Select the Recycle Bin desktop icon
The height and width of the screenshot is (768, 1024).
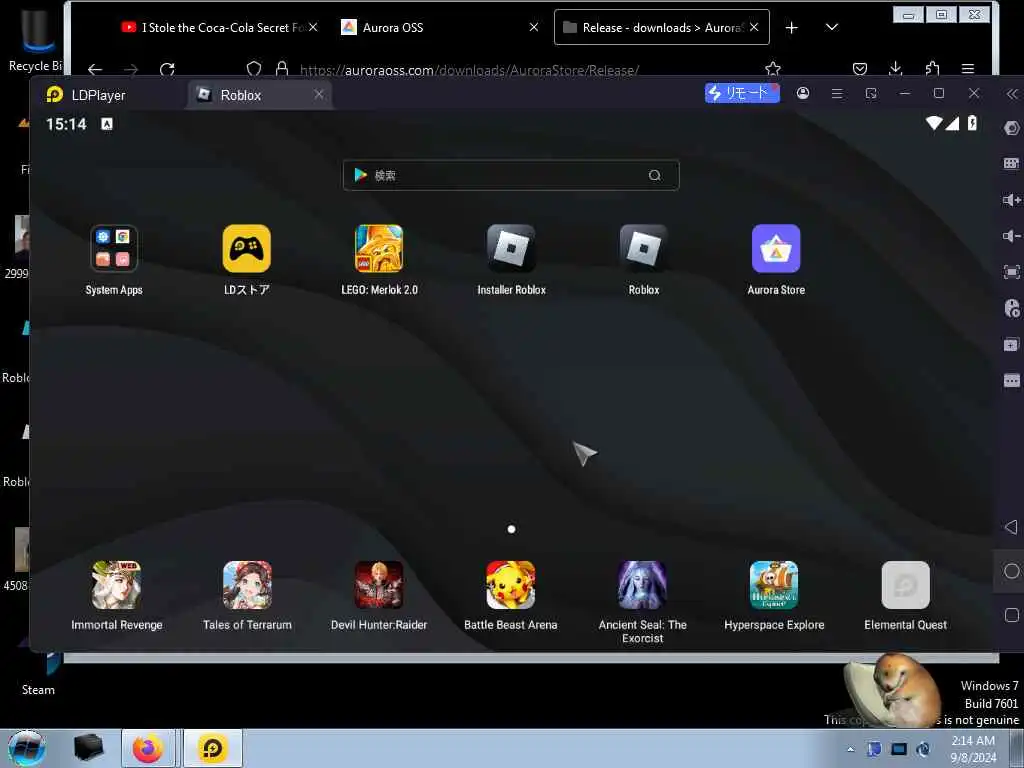point(36,39)
